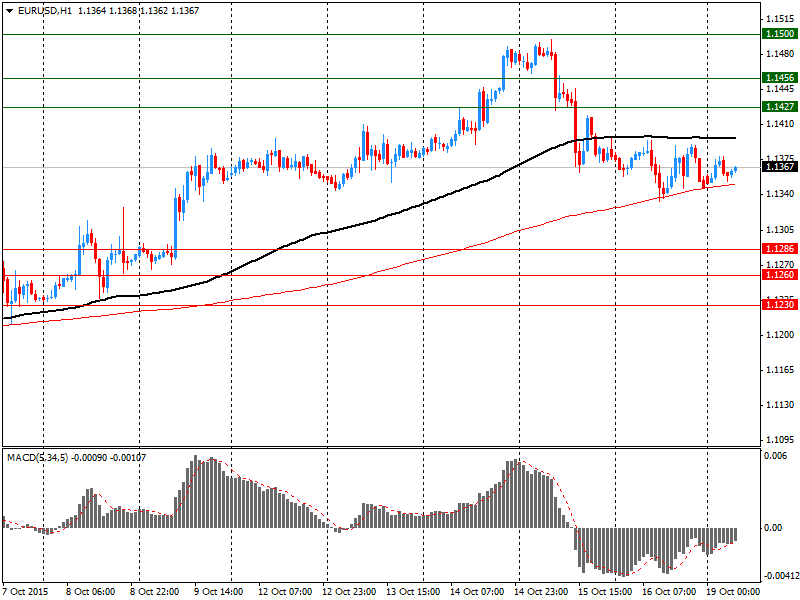Viewport: 800px width, 600px height.
Task: Click the 8 Oct 22:00 time label
Action: point(154,592)
